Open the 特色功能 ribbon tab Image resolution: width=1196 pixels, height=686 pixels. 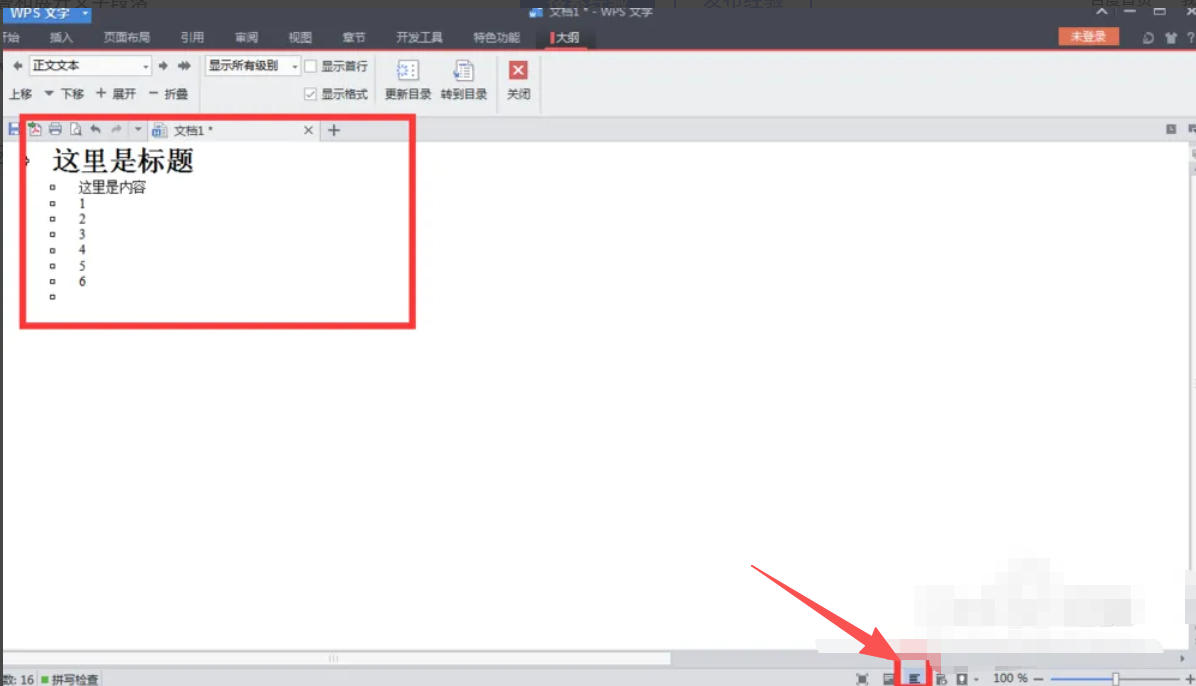pyautogui.click(x=494, y=36)
